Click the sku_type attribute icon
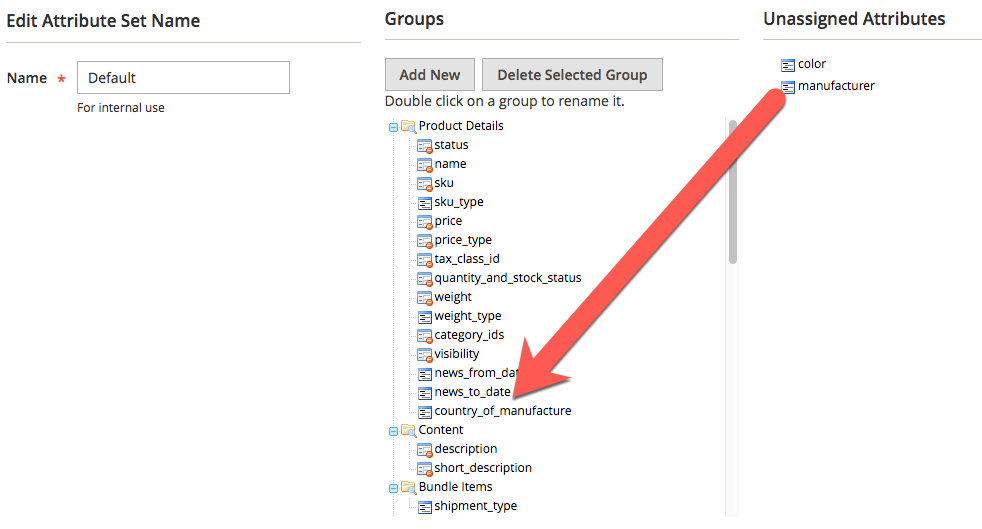The height and width of the screenshot is (529, 982). click(x=425, y=203)
